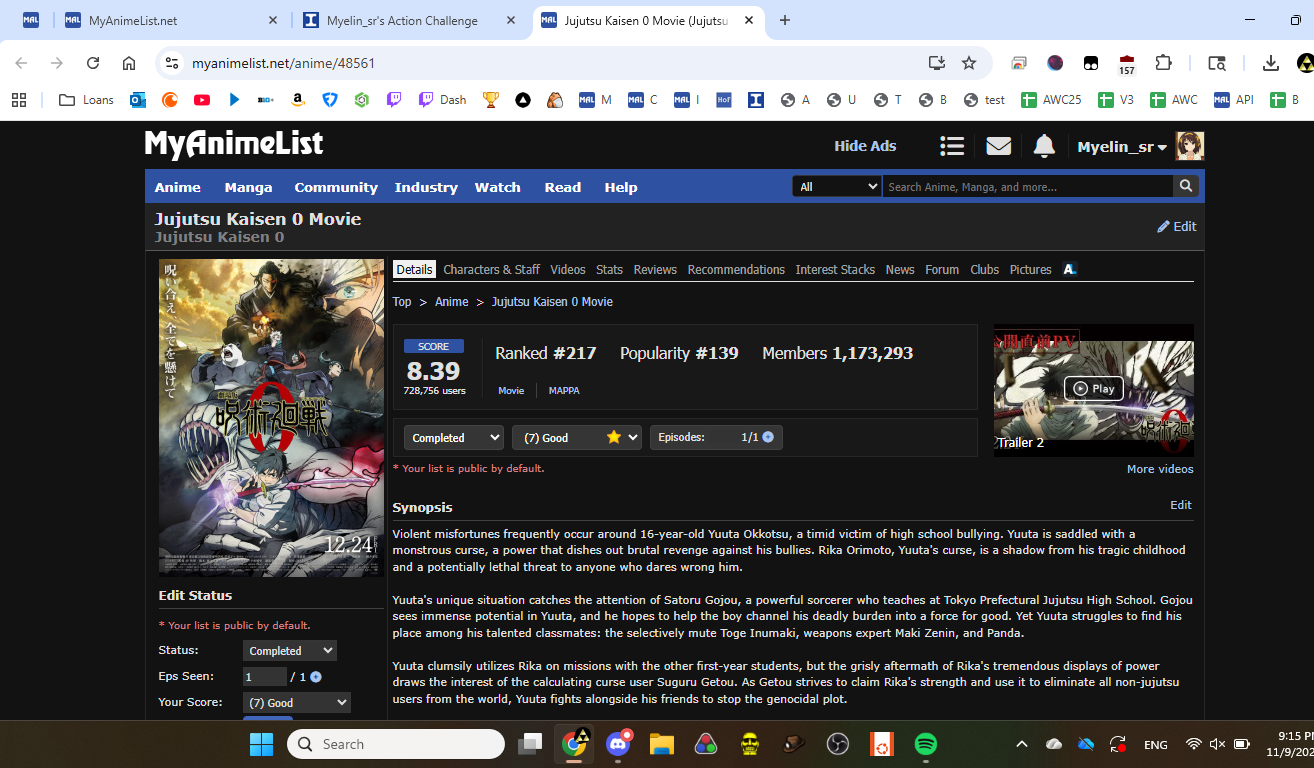
Task: Open the Completed status dropdown under score
Action: click(454, 437)
